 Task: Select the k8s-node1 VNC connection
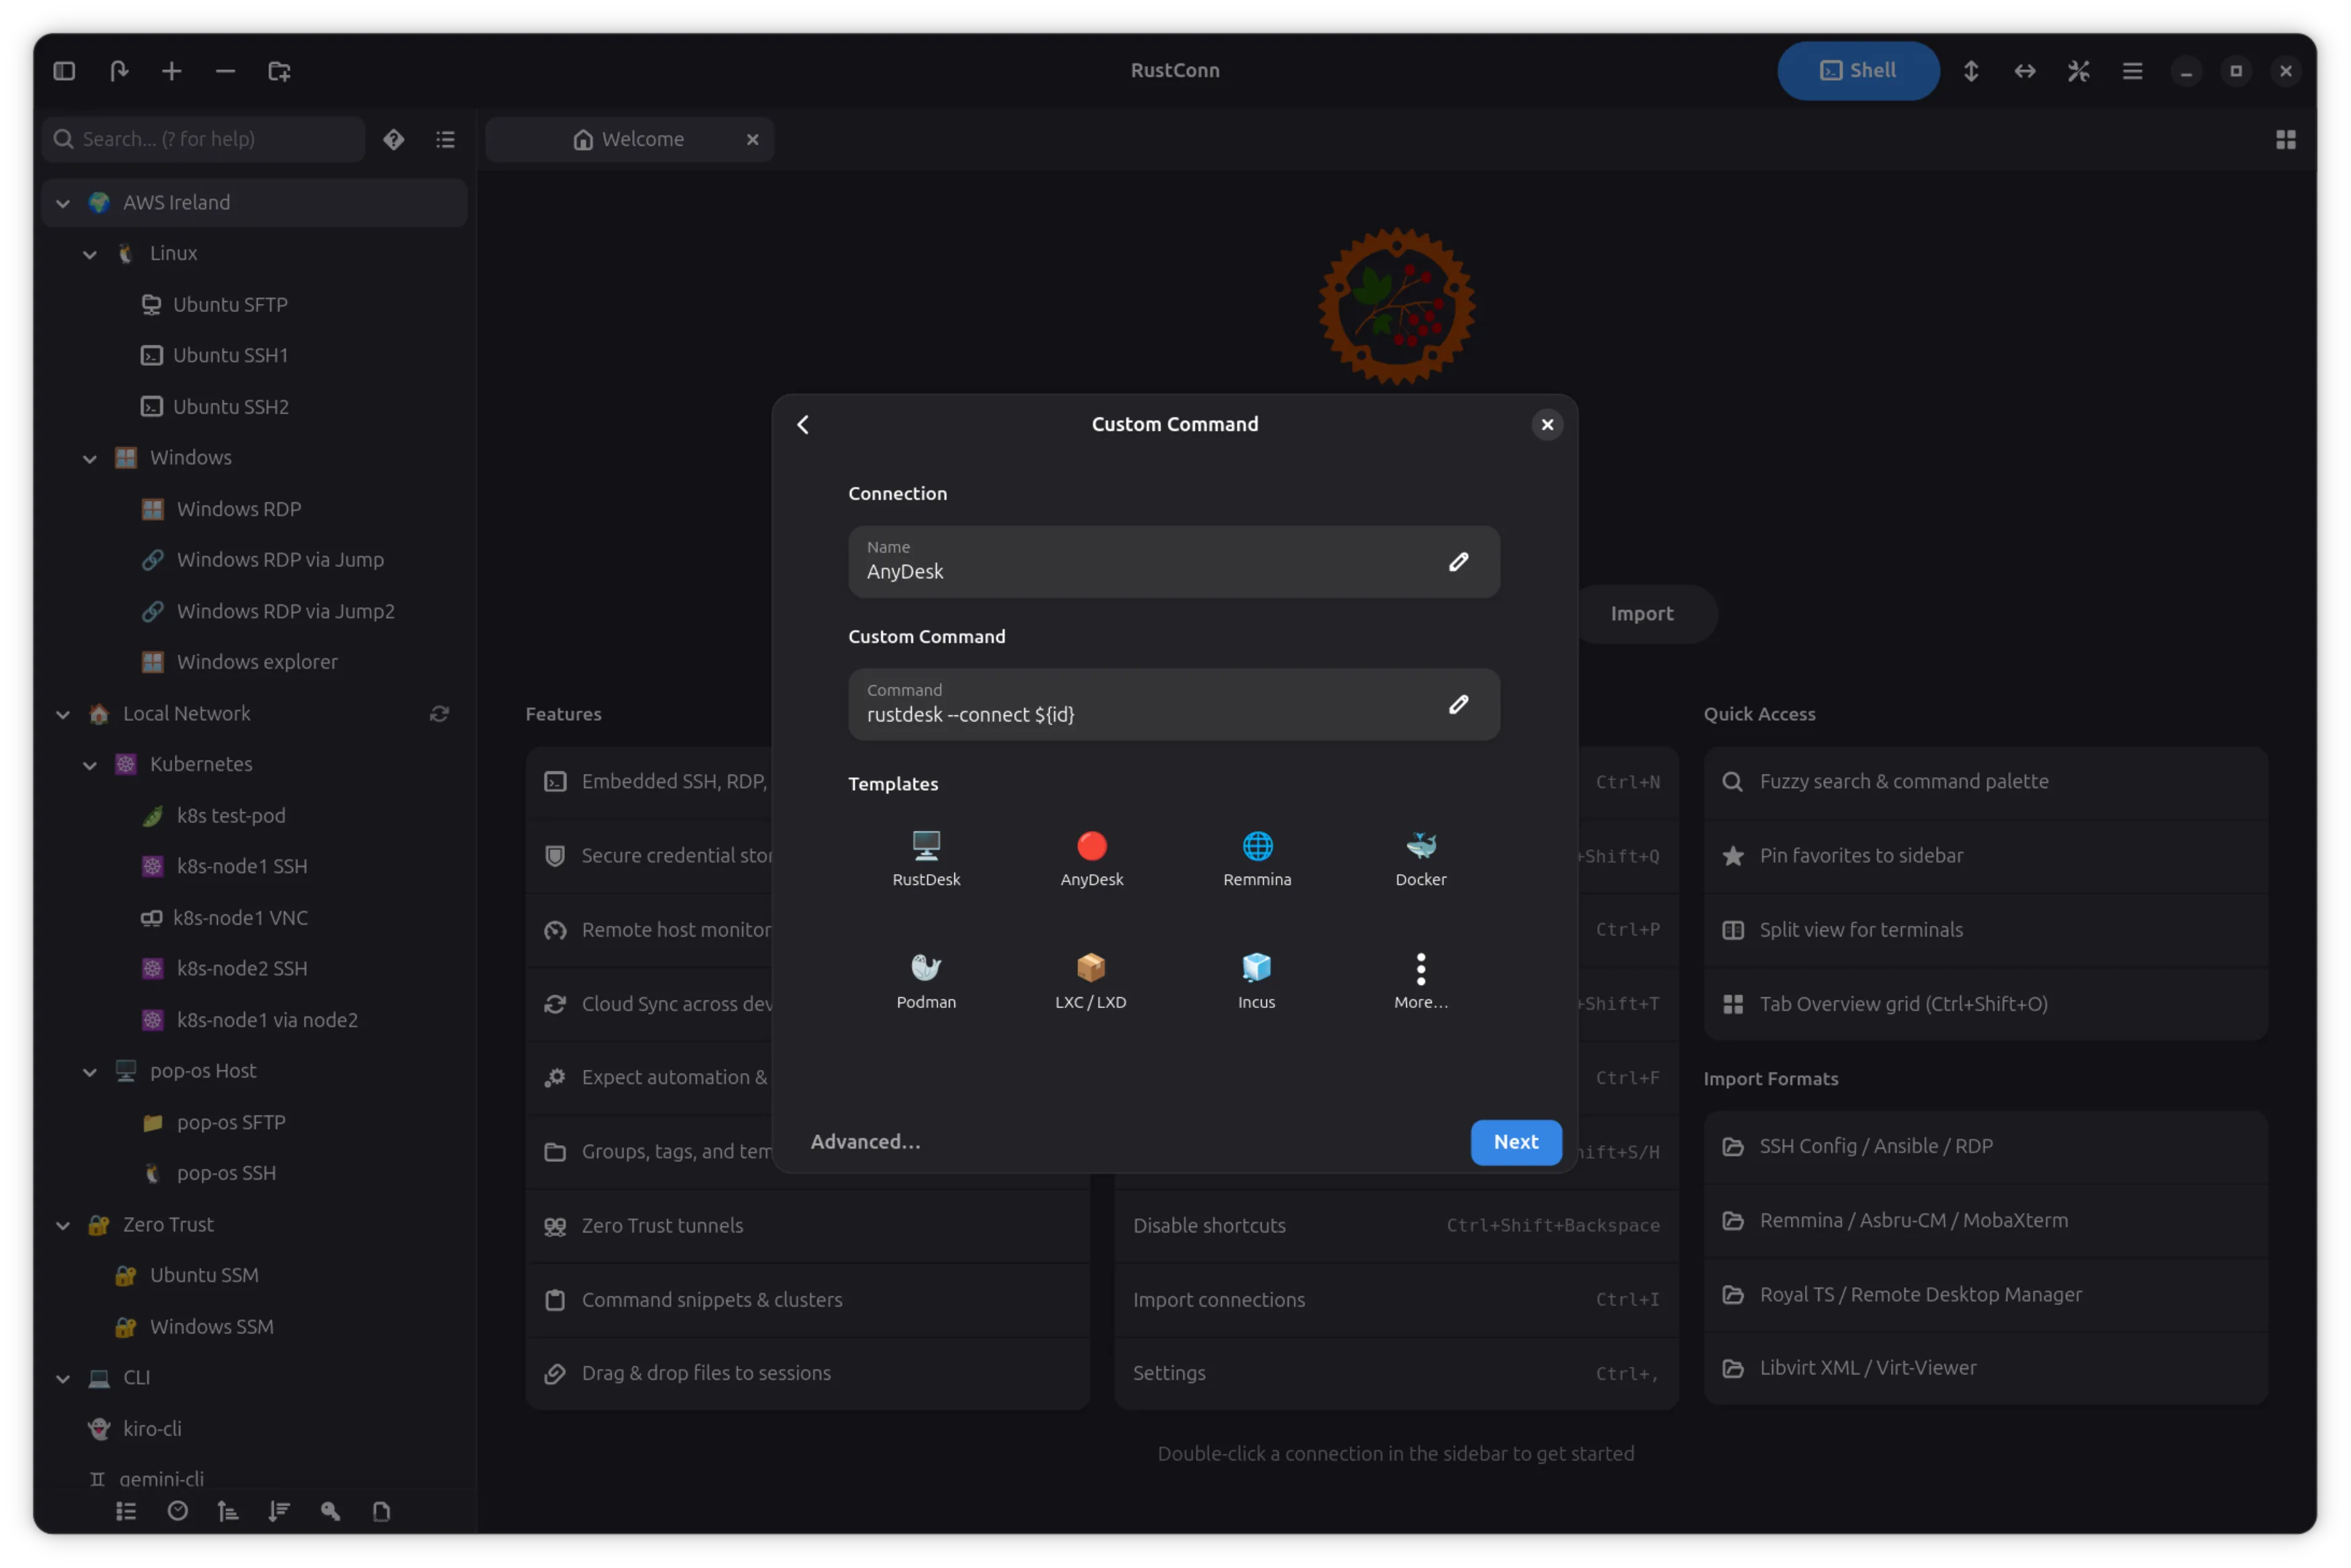[x=255, y=918]
